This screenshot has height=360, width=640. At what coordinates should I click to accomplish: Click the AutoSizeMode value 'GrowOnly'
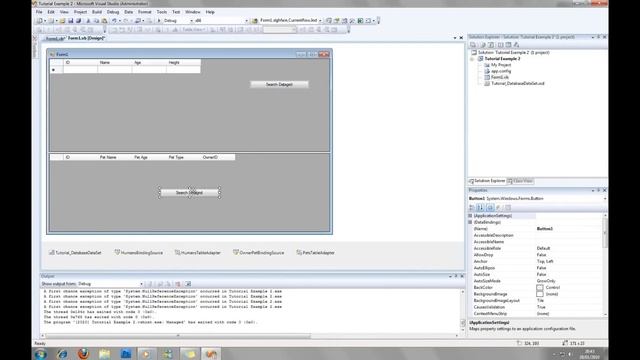(546, 281)
